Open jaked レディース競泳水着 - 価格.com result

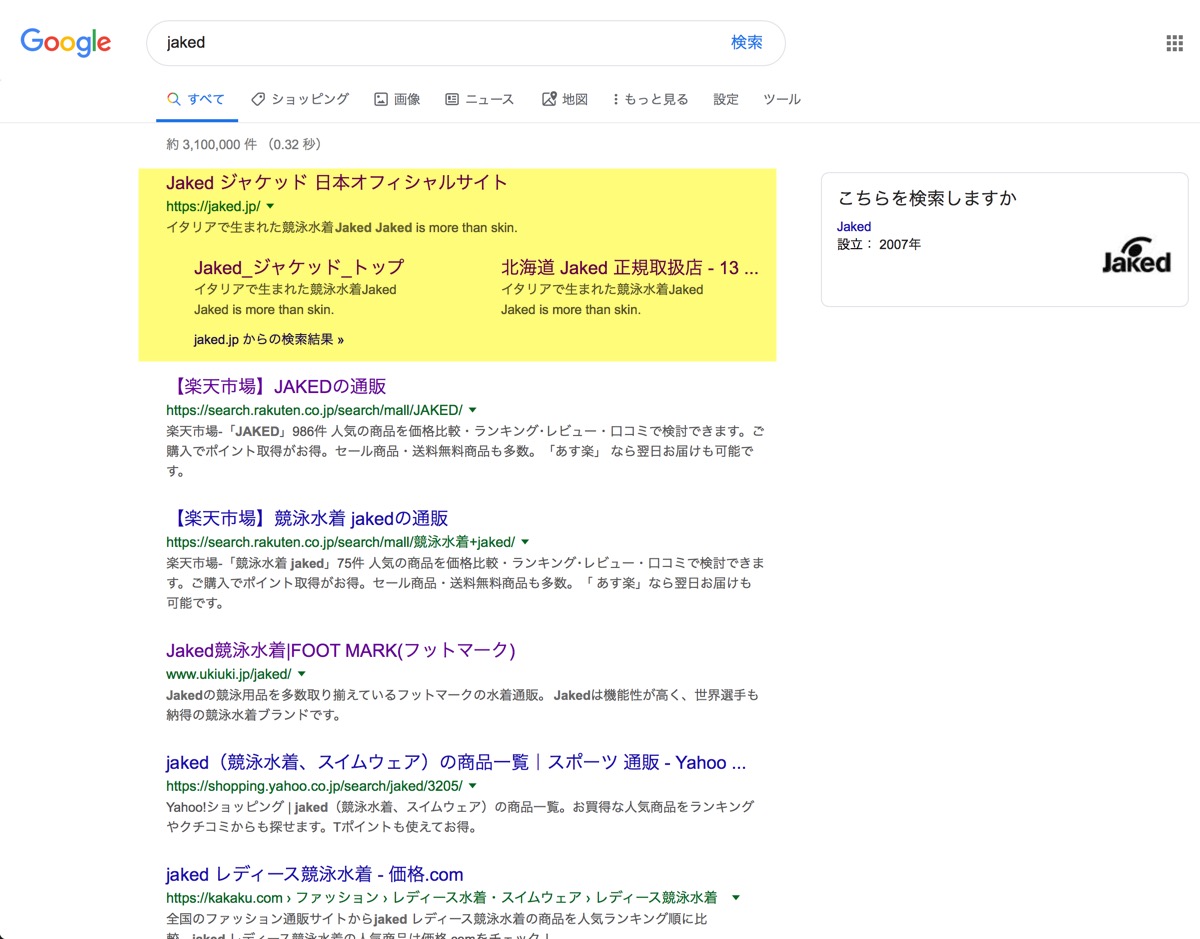point(315,875)
